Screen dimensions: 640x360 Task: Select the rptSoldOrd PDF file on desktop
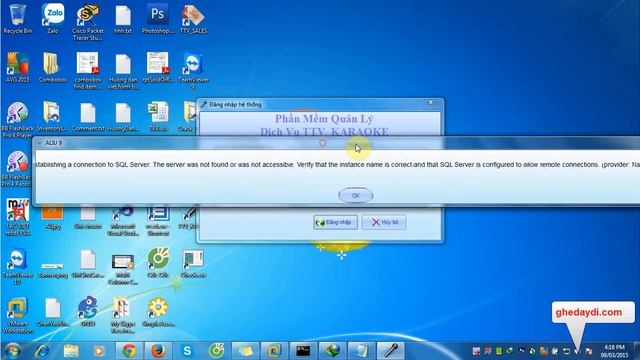(x=158, y=68)
